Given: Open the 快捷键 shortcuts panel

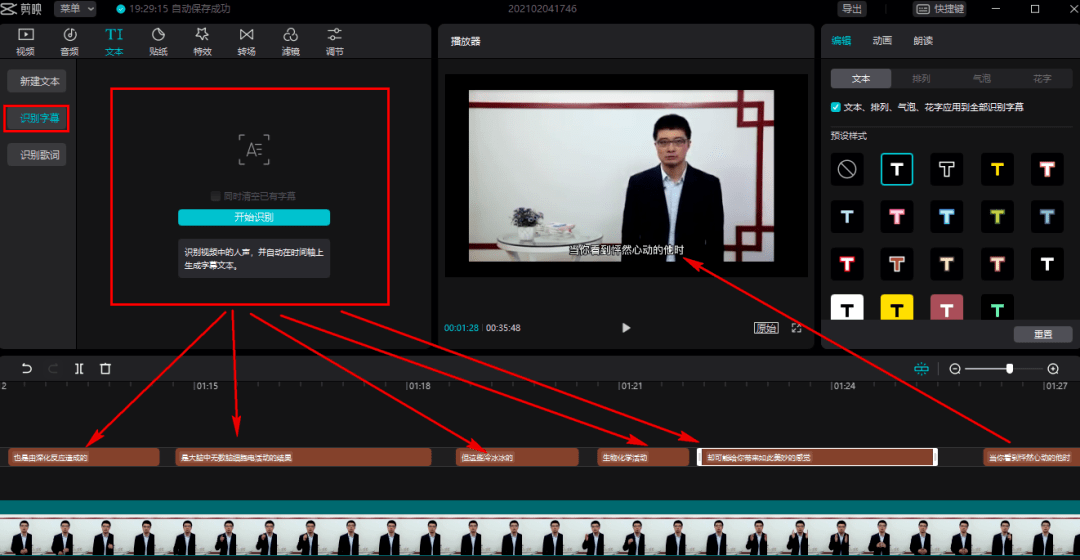Looking at the screenshot, I should (x=940, y=9).
